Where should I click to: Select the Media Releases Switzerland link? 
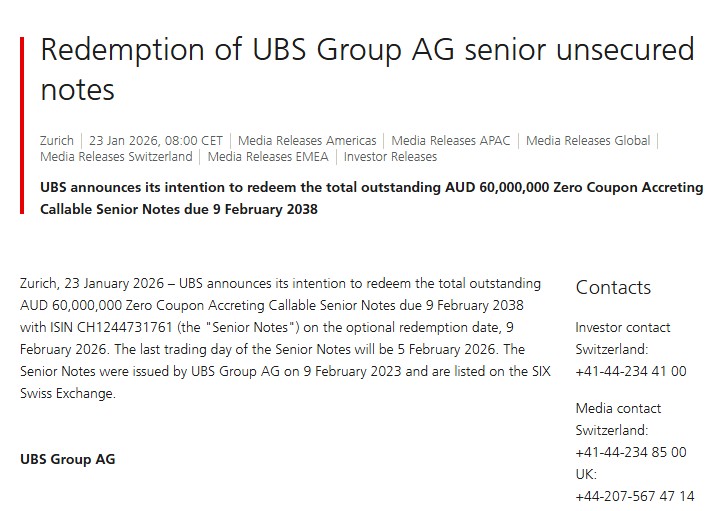click(116, 157)
